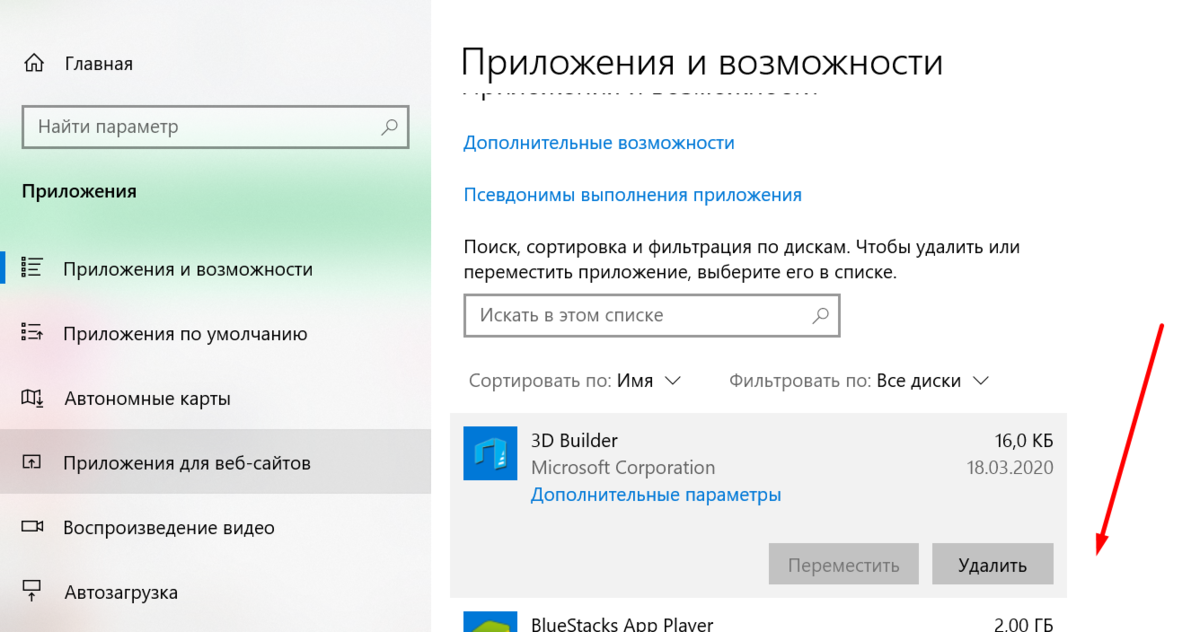Click the Автозагрузка startup icon
Screen dimensions: 1200x632
pos(32,591)
